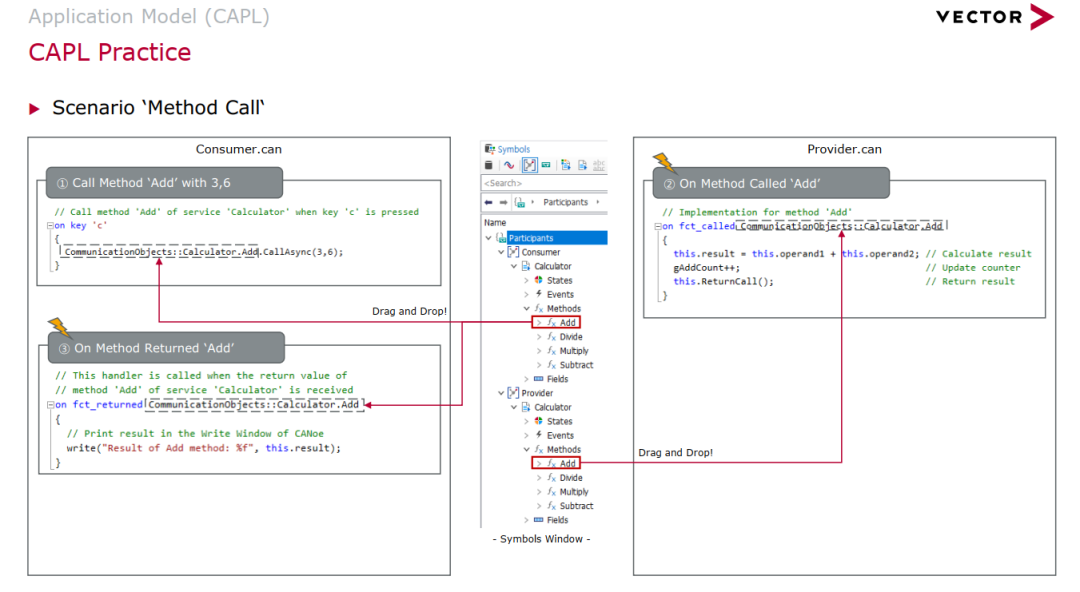Expand States under Consumer
The width and height of the screenshot is (1080, 592).
coord(526,280)
